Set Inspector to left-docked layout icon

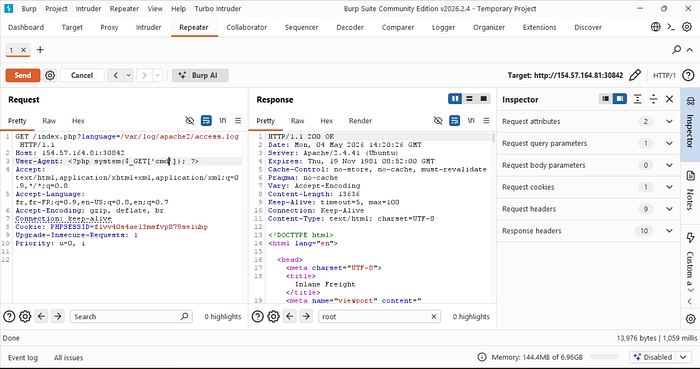point(605,99)
